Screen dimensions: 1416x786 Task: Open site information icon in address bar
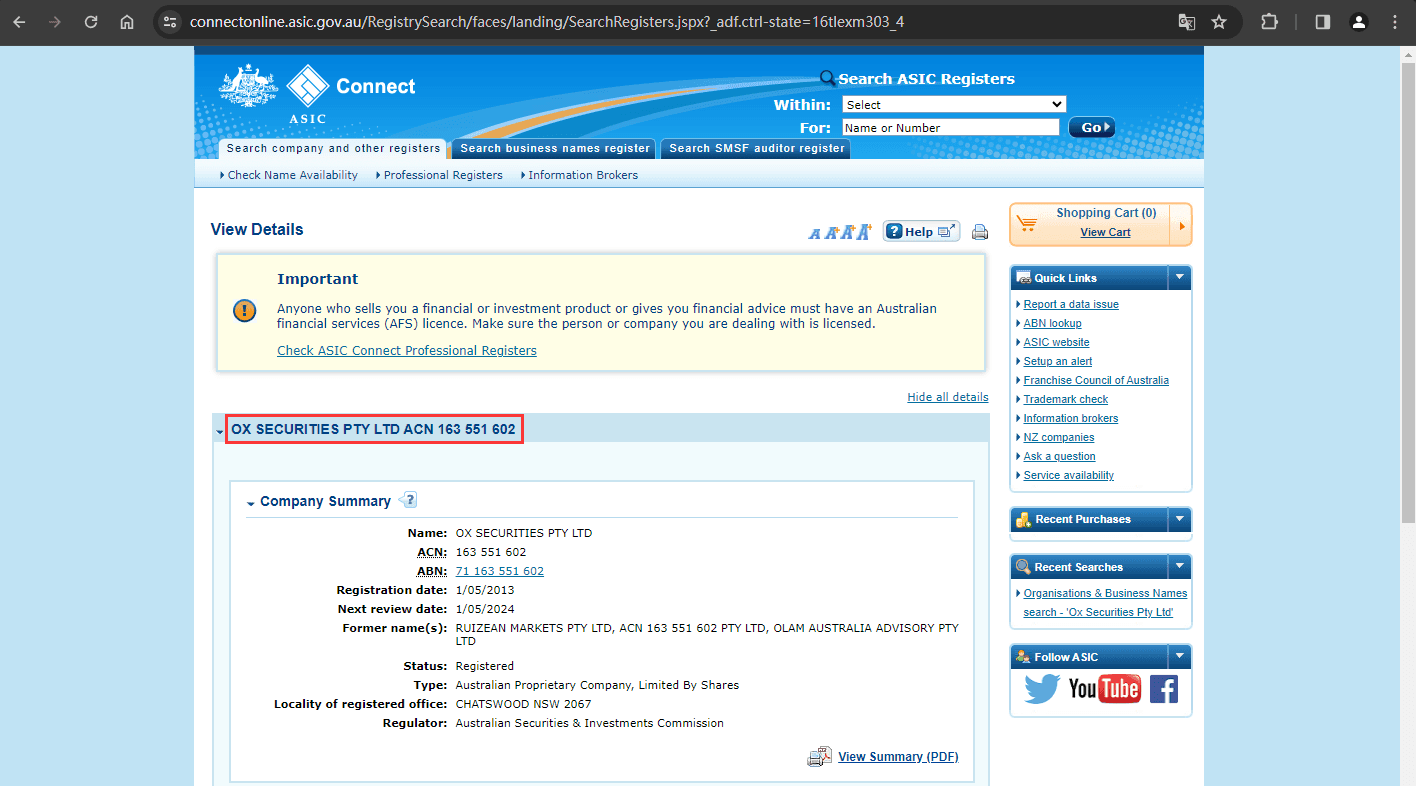(169, 21)
